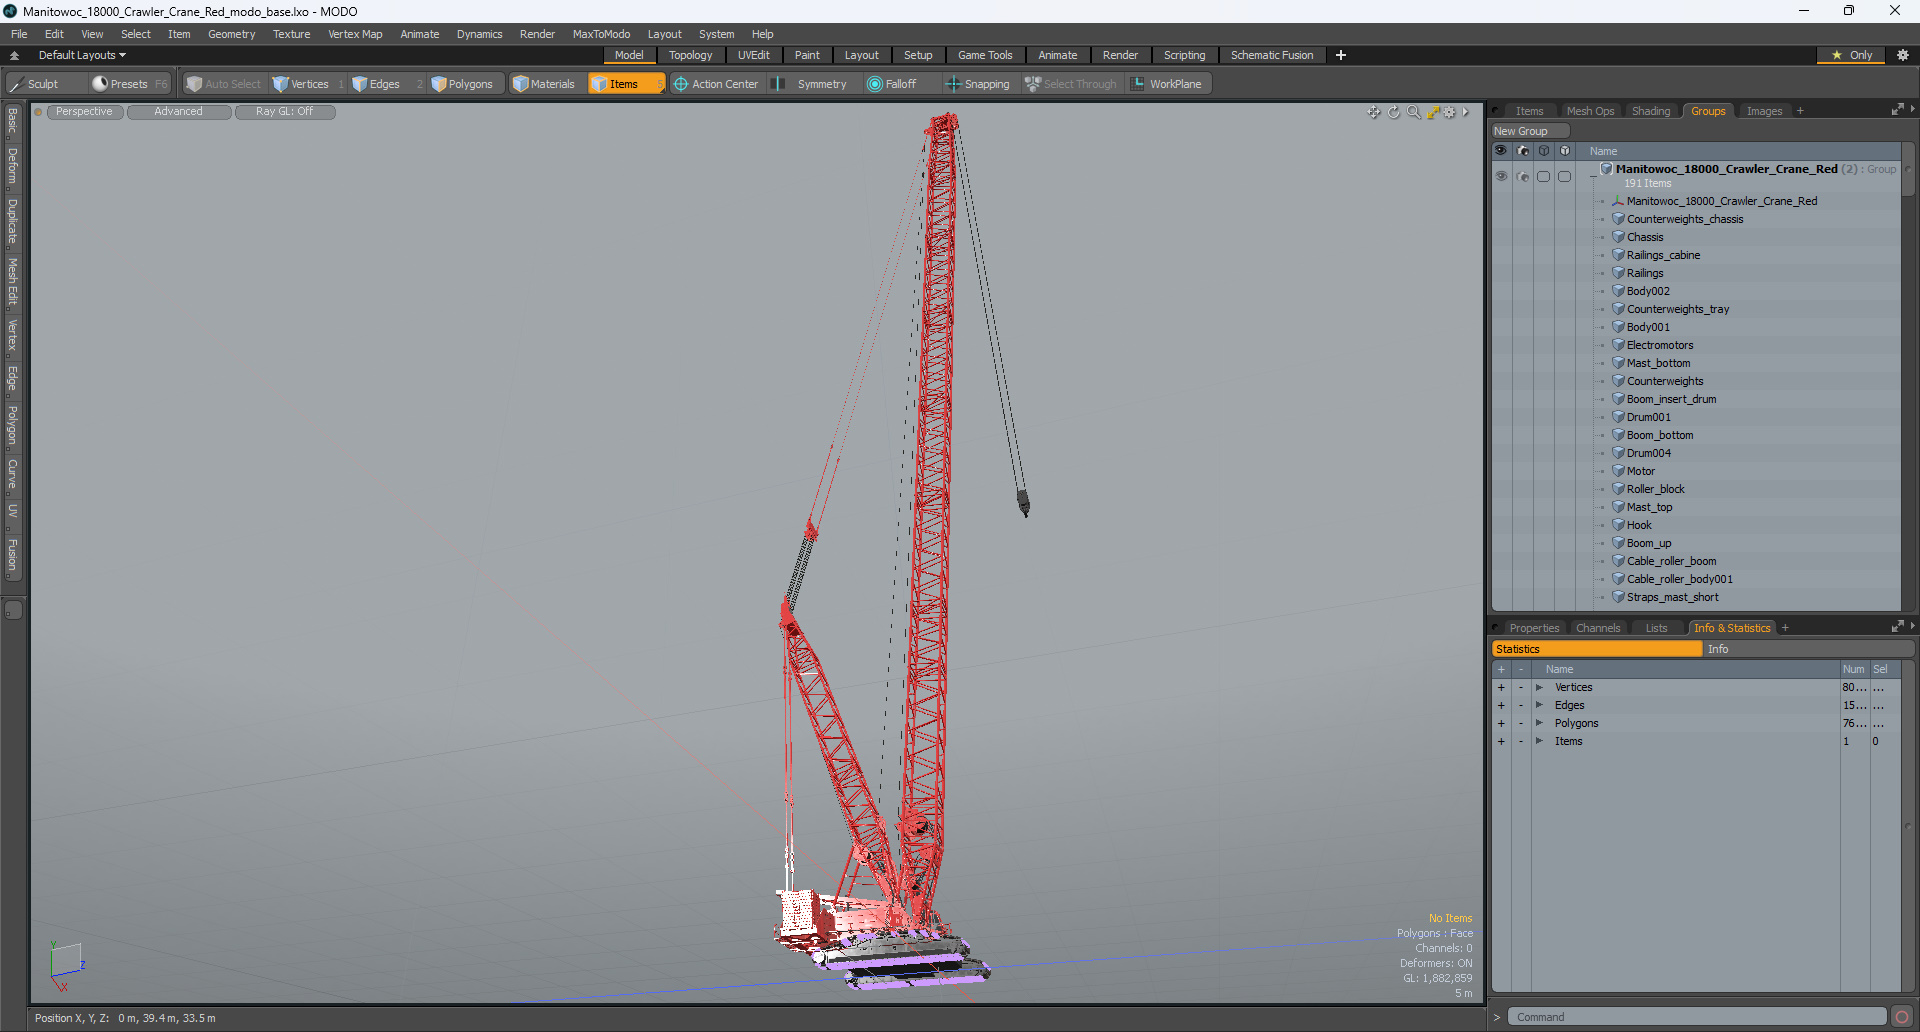The width and height of the screenshot is (1920, 1032).
Task: Open layout settings gear icon
Action: click(1903, 55)
